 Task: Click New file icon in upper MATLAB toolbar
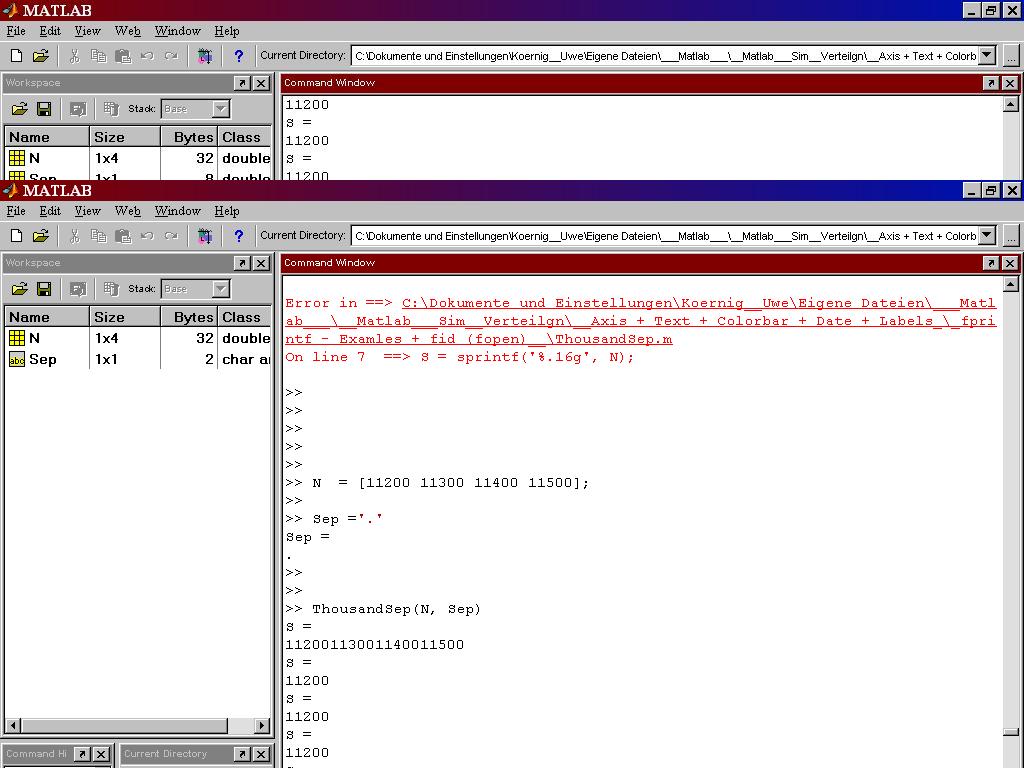click(x=16, y=56)
